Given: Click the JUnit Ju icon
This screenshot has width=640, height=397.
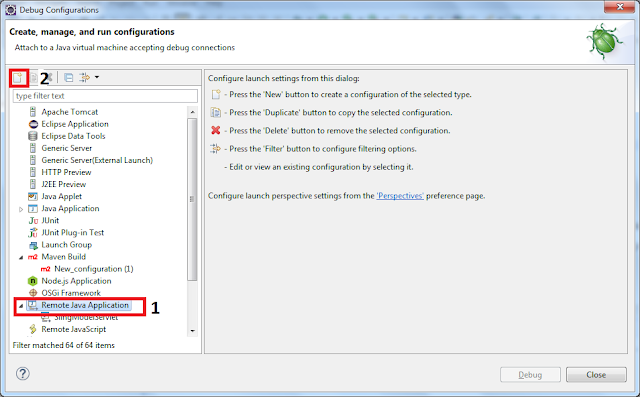Looking at the screenshot, I should tap(33, 221).
